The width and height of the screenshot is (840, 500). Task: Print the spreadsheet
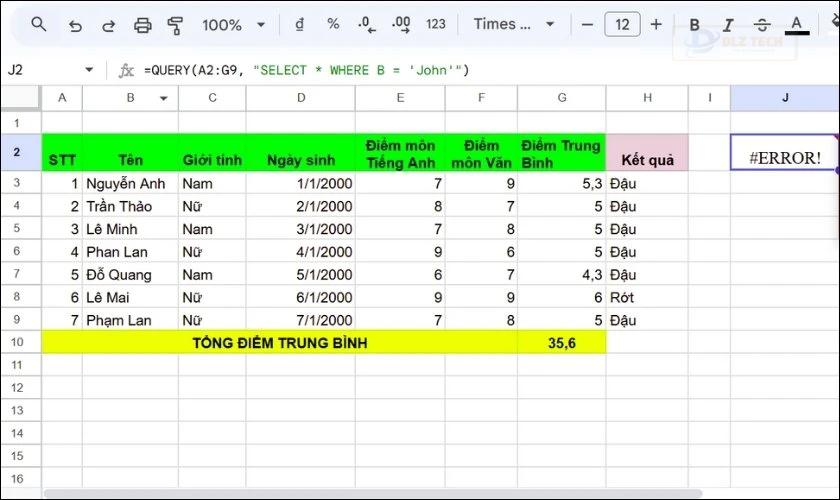pos(142,25)
